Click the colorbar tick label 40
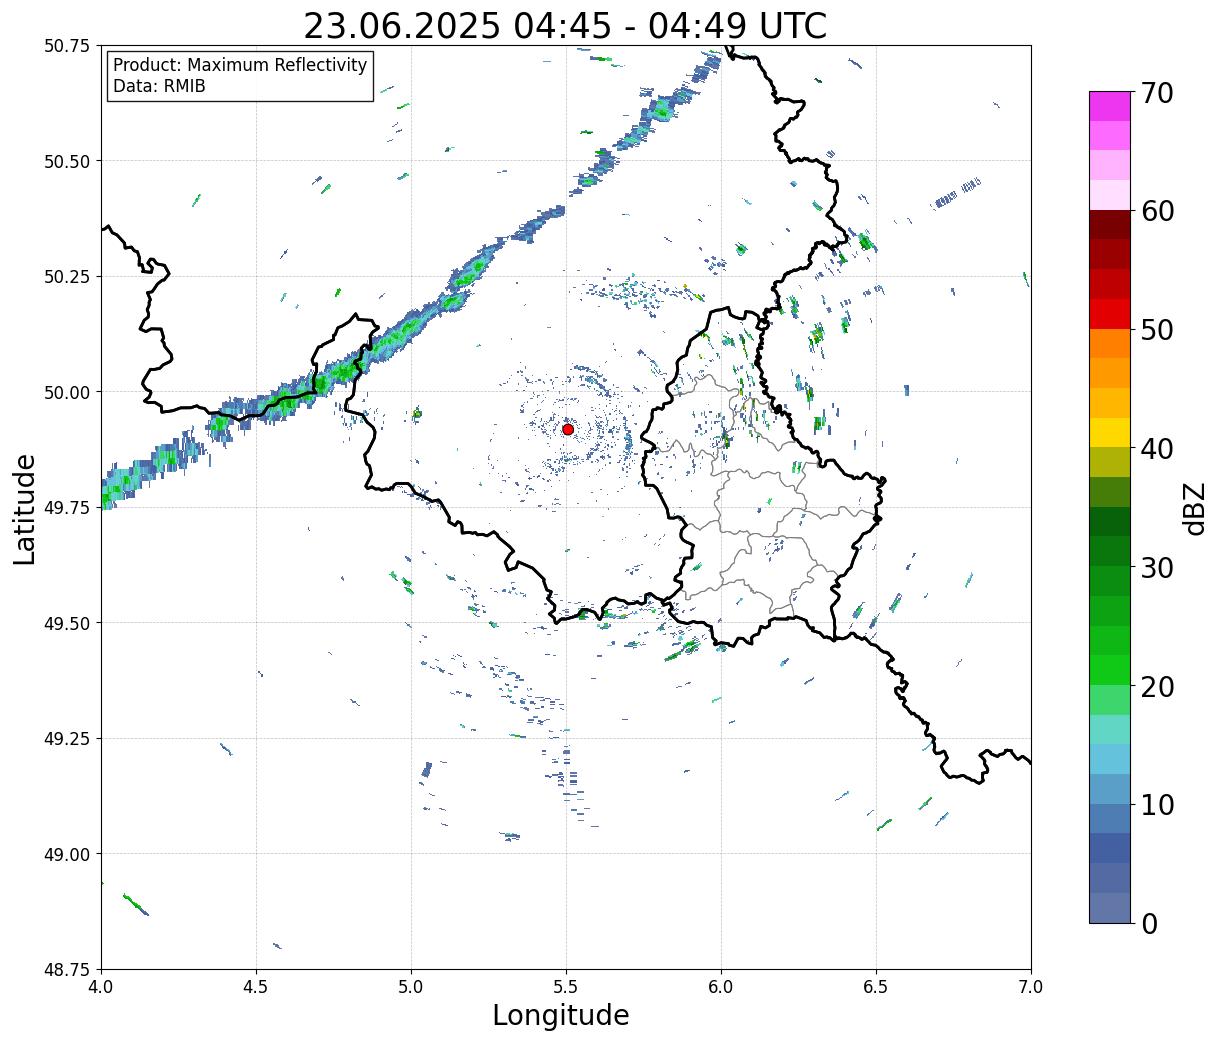Screen dimensions: 1219x1040 click(1156, 448)
